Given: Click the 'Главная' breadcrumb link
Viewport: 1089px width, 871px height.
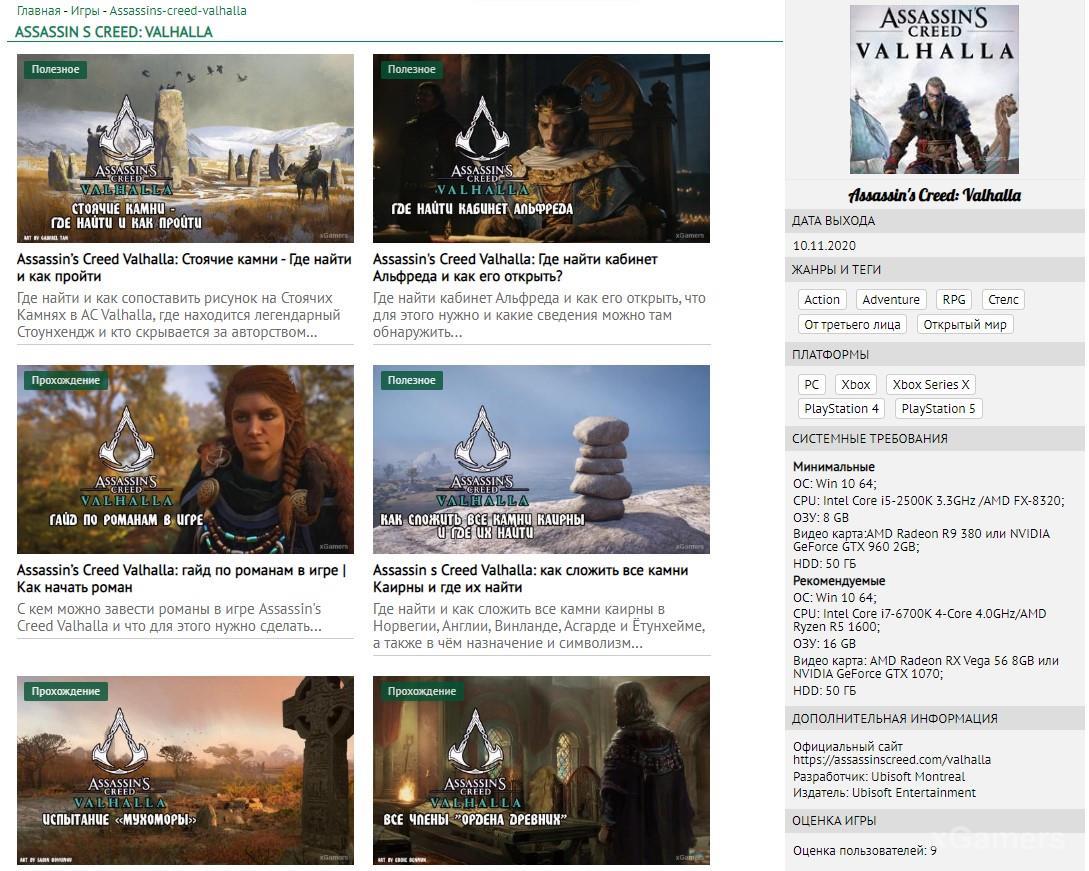Looking at the screenshot, I should click(38, 10).
